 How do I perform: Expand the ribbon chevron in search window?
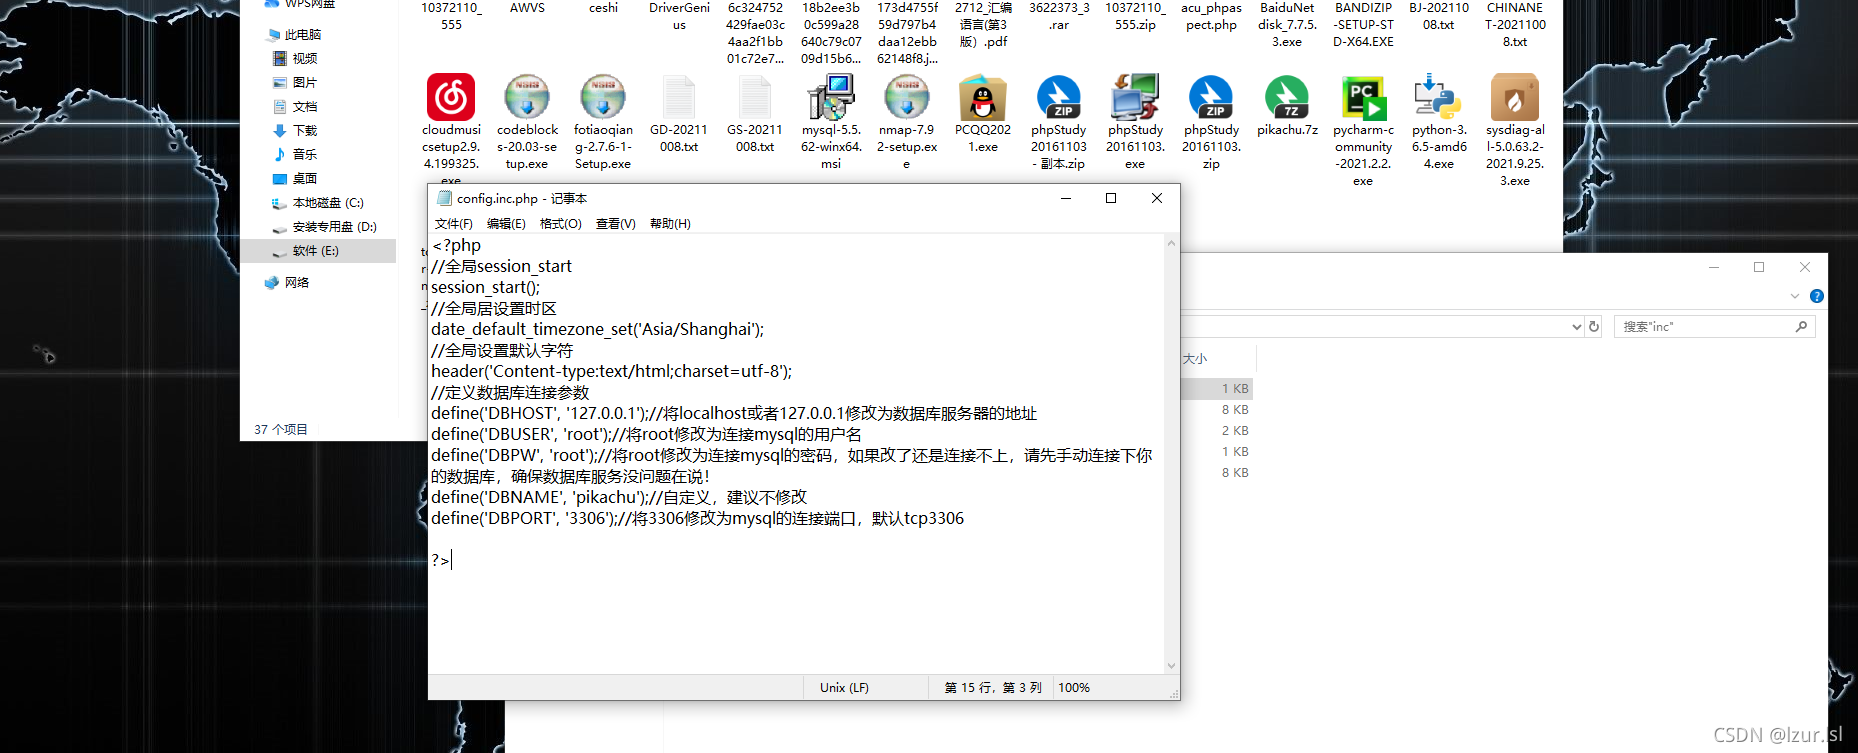click(1795, 296)
